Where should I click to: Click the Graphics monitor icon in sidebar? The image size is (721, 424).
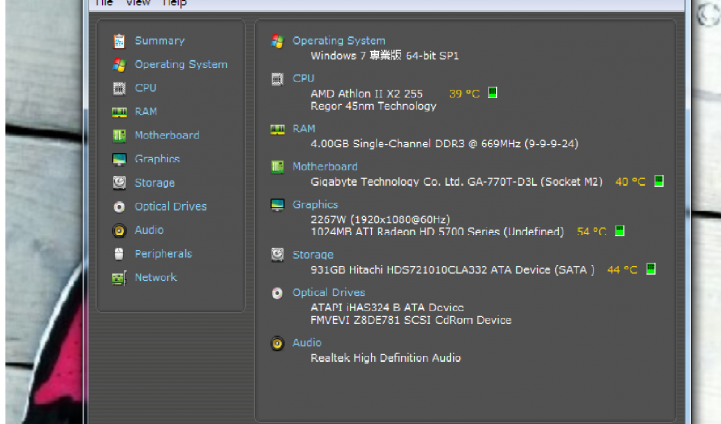tap(119, 160)
